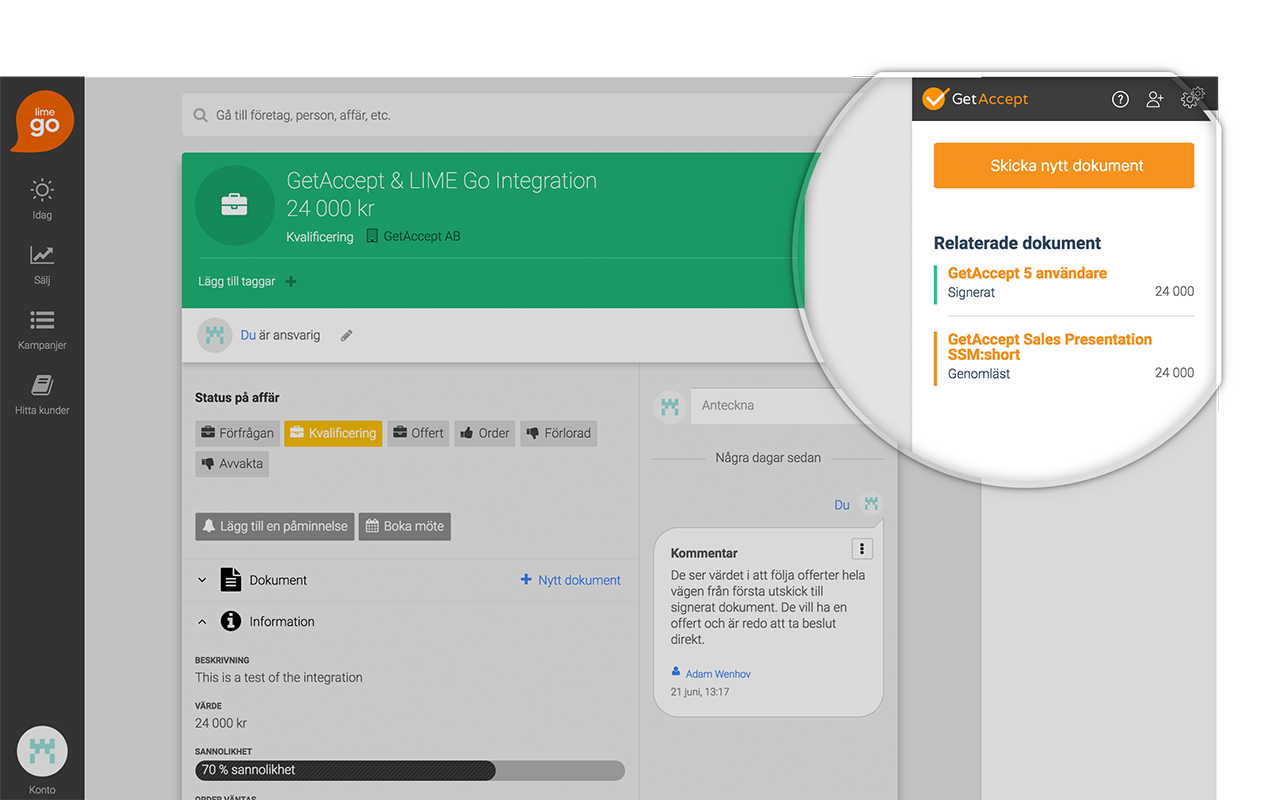
Task: Set deal status to Förfrågan
Action: 237,433
